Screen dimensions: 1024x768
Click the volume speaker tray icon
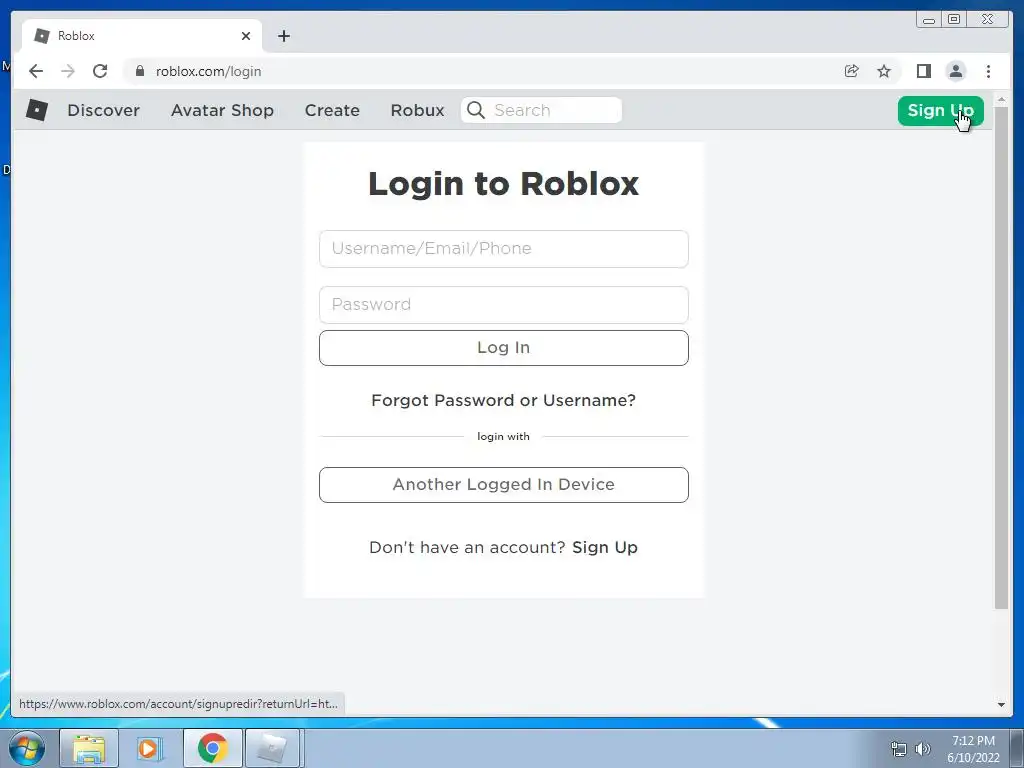[923, 749]
